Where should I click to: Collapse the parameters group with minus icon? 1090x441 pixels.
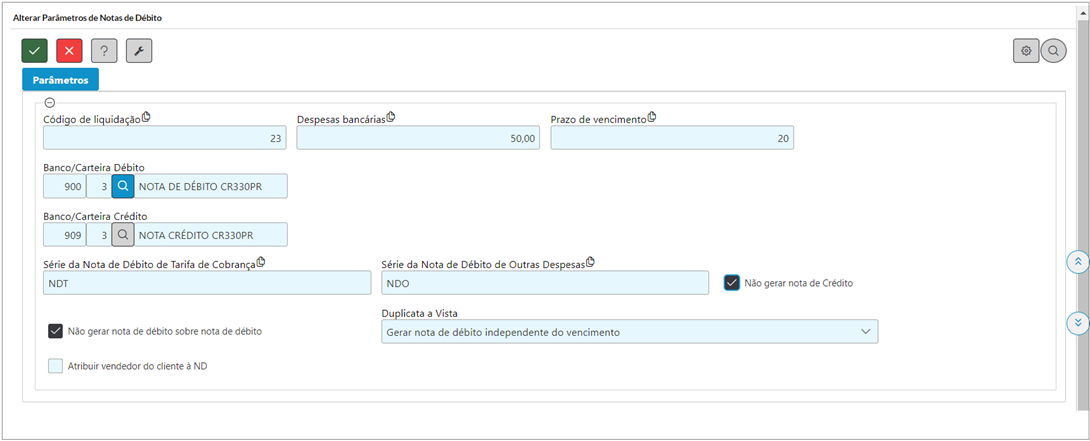[49, 103]
